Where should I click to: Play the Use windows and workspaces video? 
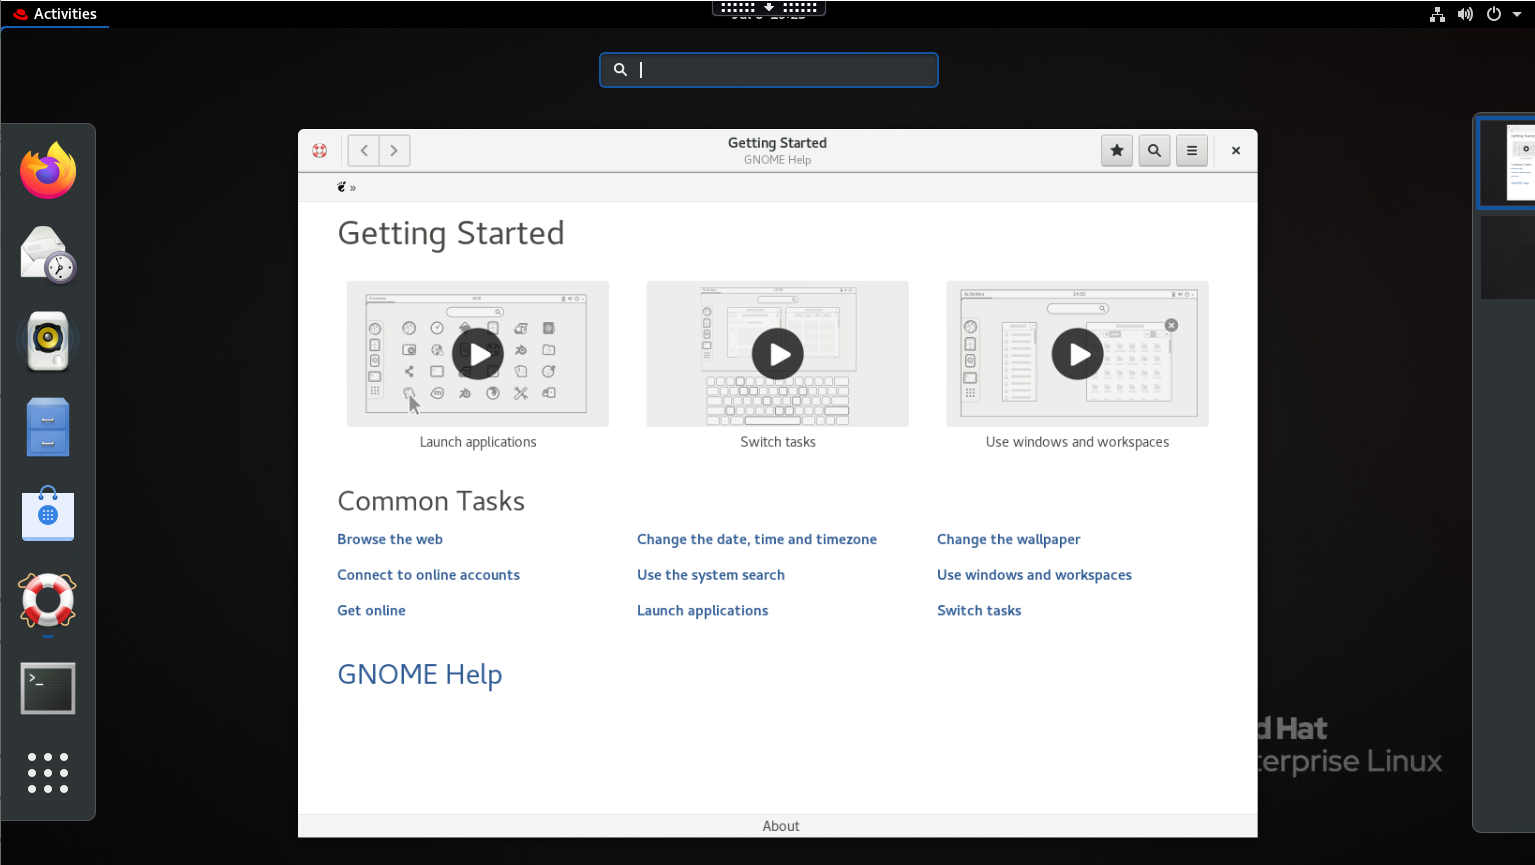[x=1077, y=354]
